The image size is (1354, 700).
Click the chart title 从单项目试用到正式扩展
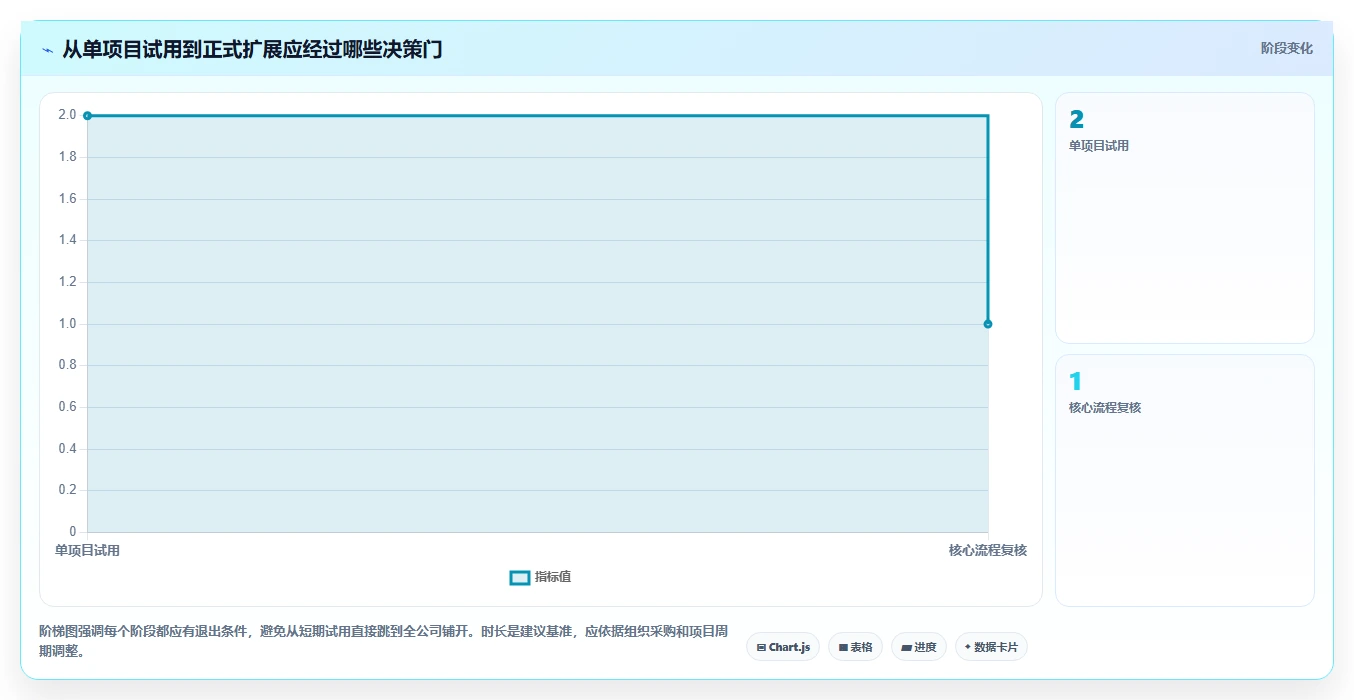coord(253,49)
